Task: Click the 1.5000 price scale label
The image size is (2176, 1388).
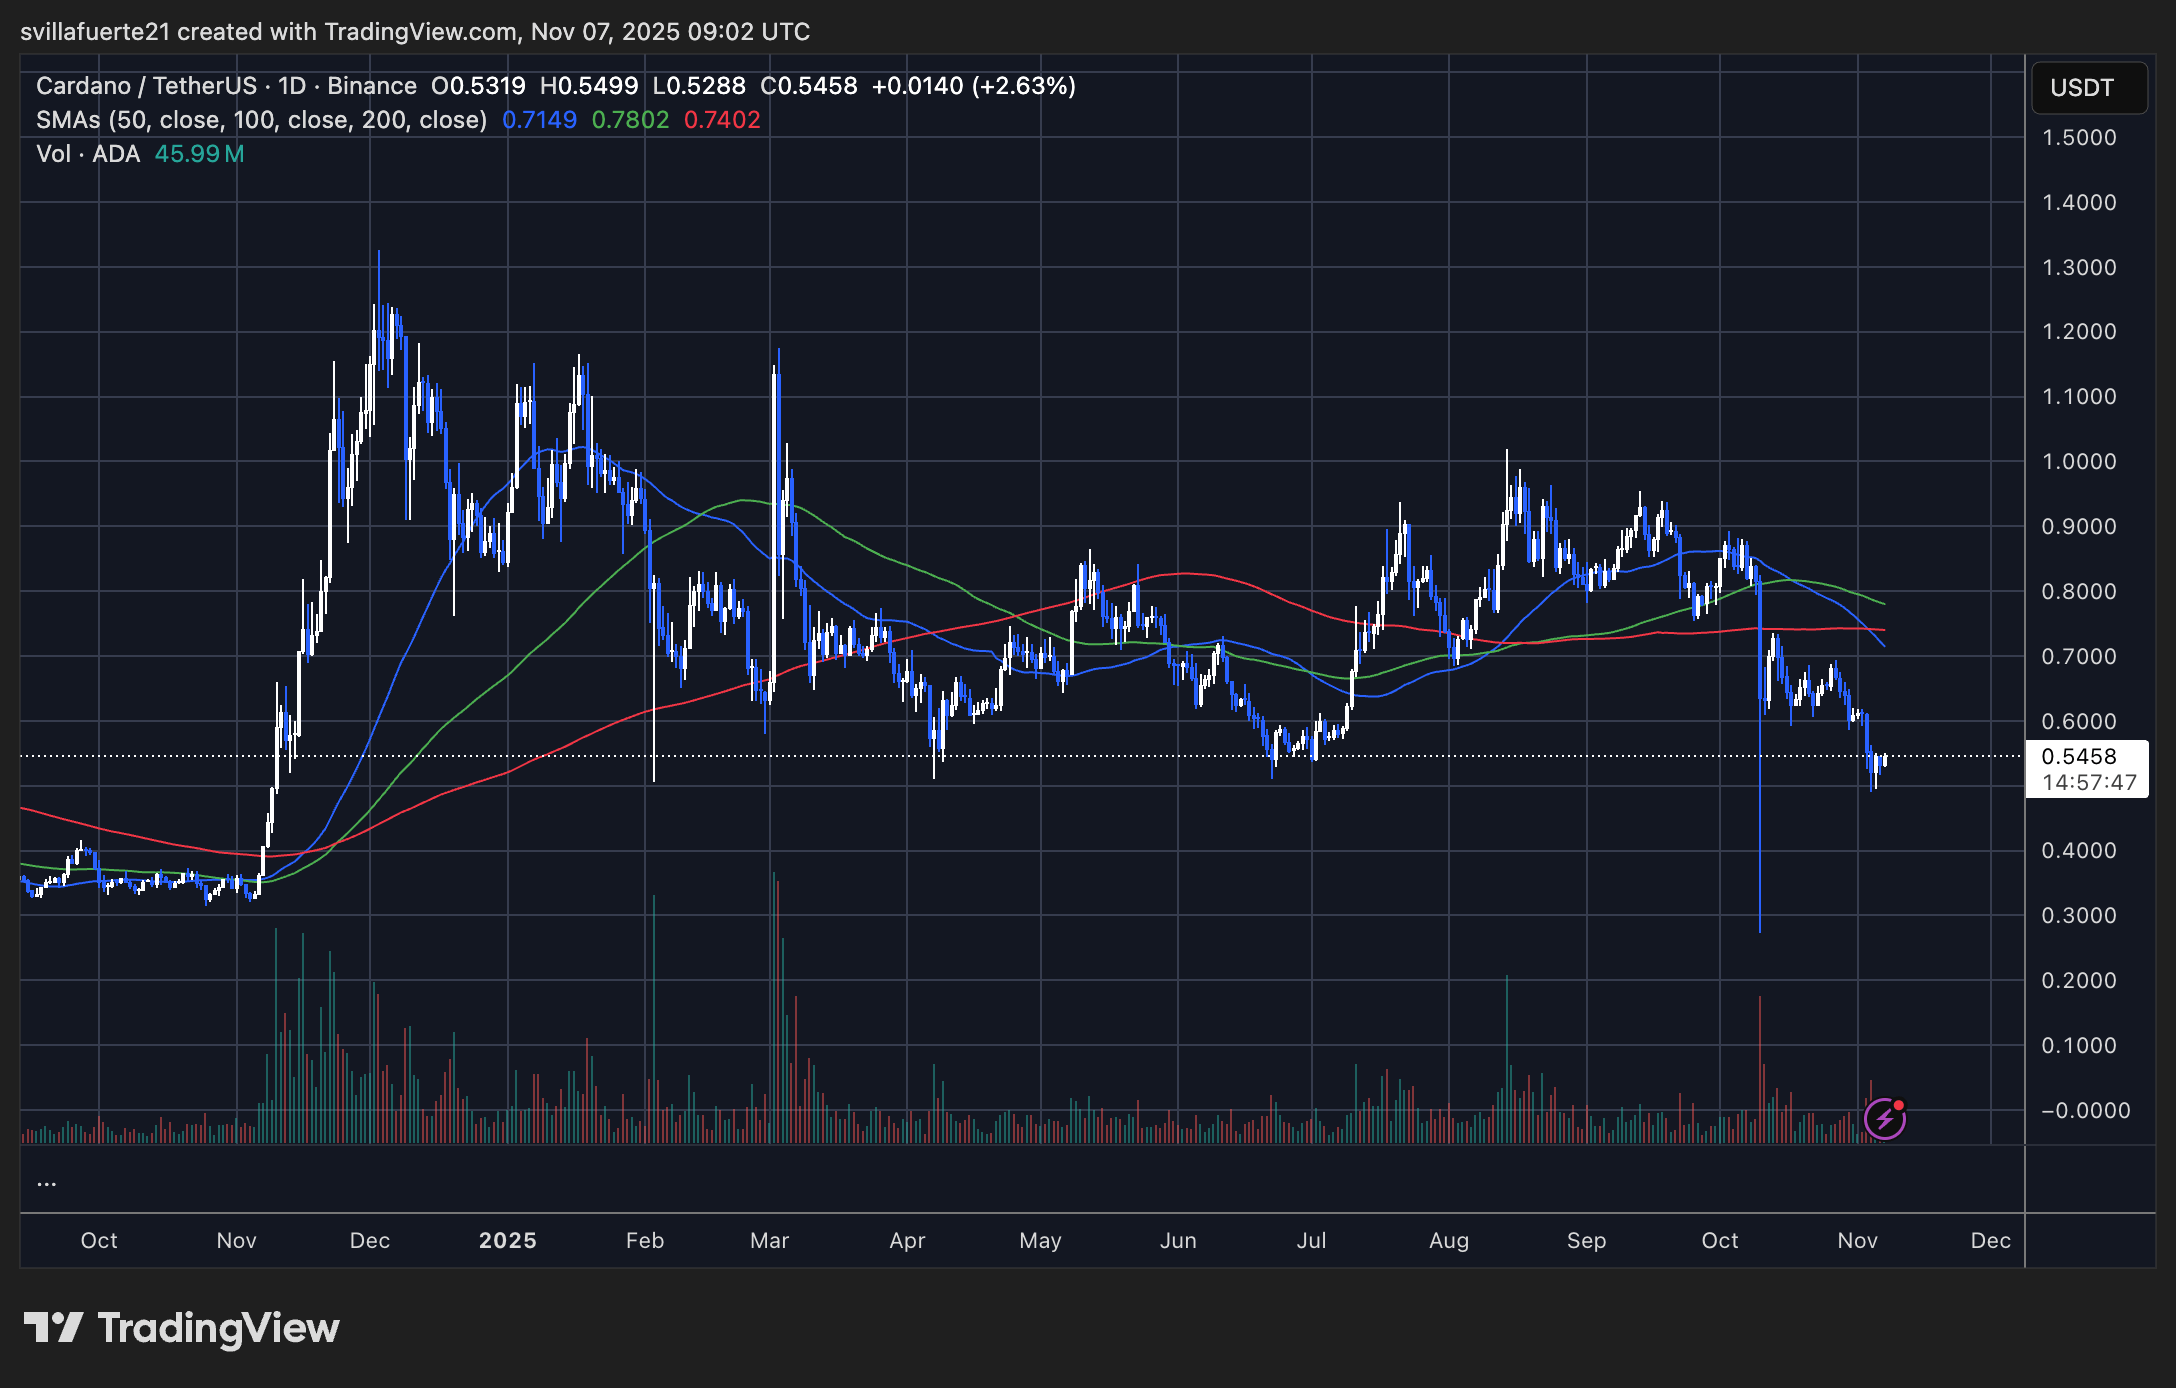Action: tap(2079, 138)
